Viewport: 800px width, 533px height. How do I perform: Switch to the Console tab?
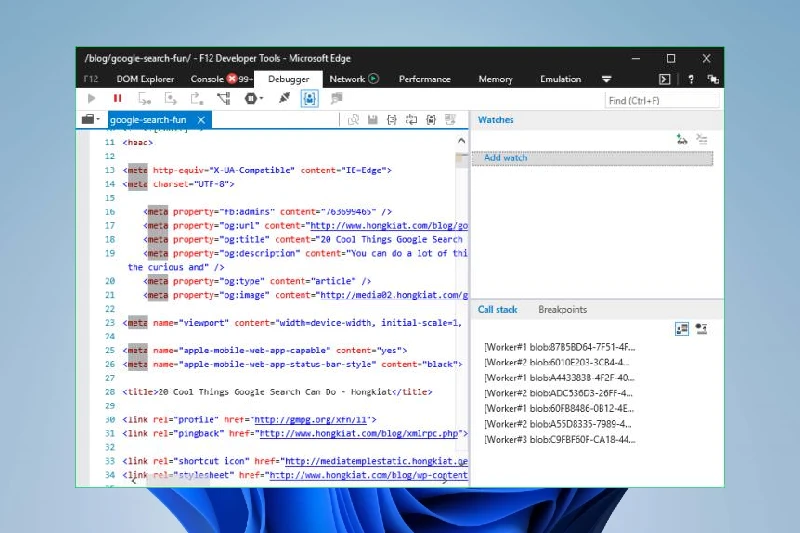pos(207,79)
